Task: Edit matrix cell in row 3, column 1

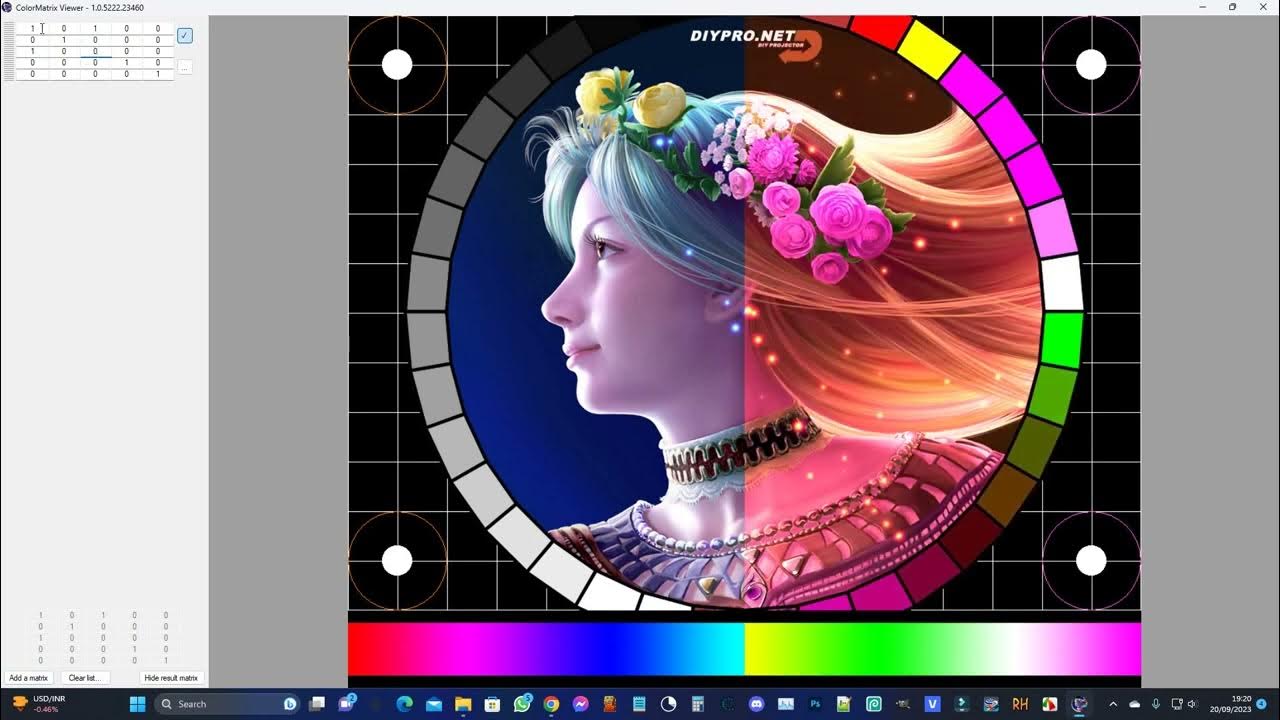Action: click(x=32, y=51)
